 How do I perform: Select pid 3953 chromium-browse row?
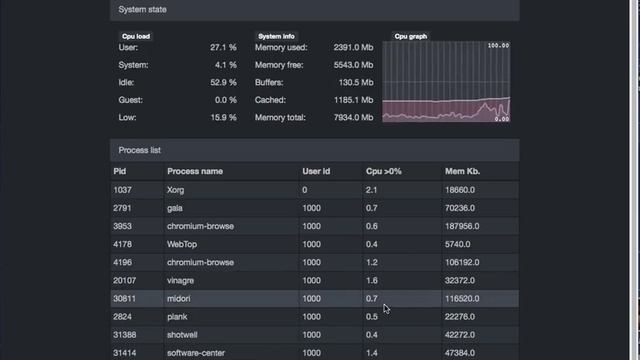pyautogui.click(x=314, y=226)
